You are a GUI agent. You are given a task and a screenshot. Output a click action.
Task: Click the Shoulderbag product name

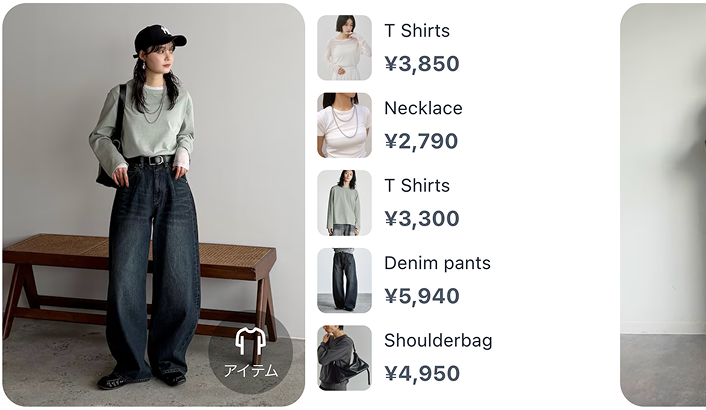coord(438,341)
